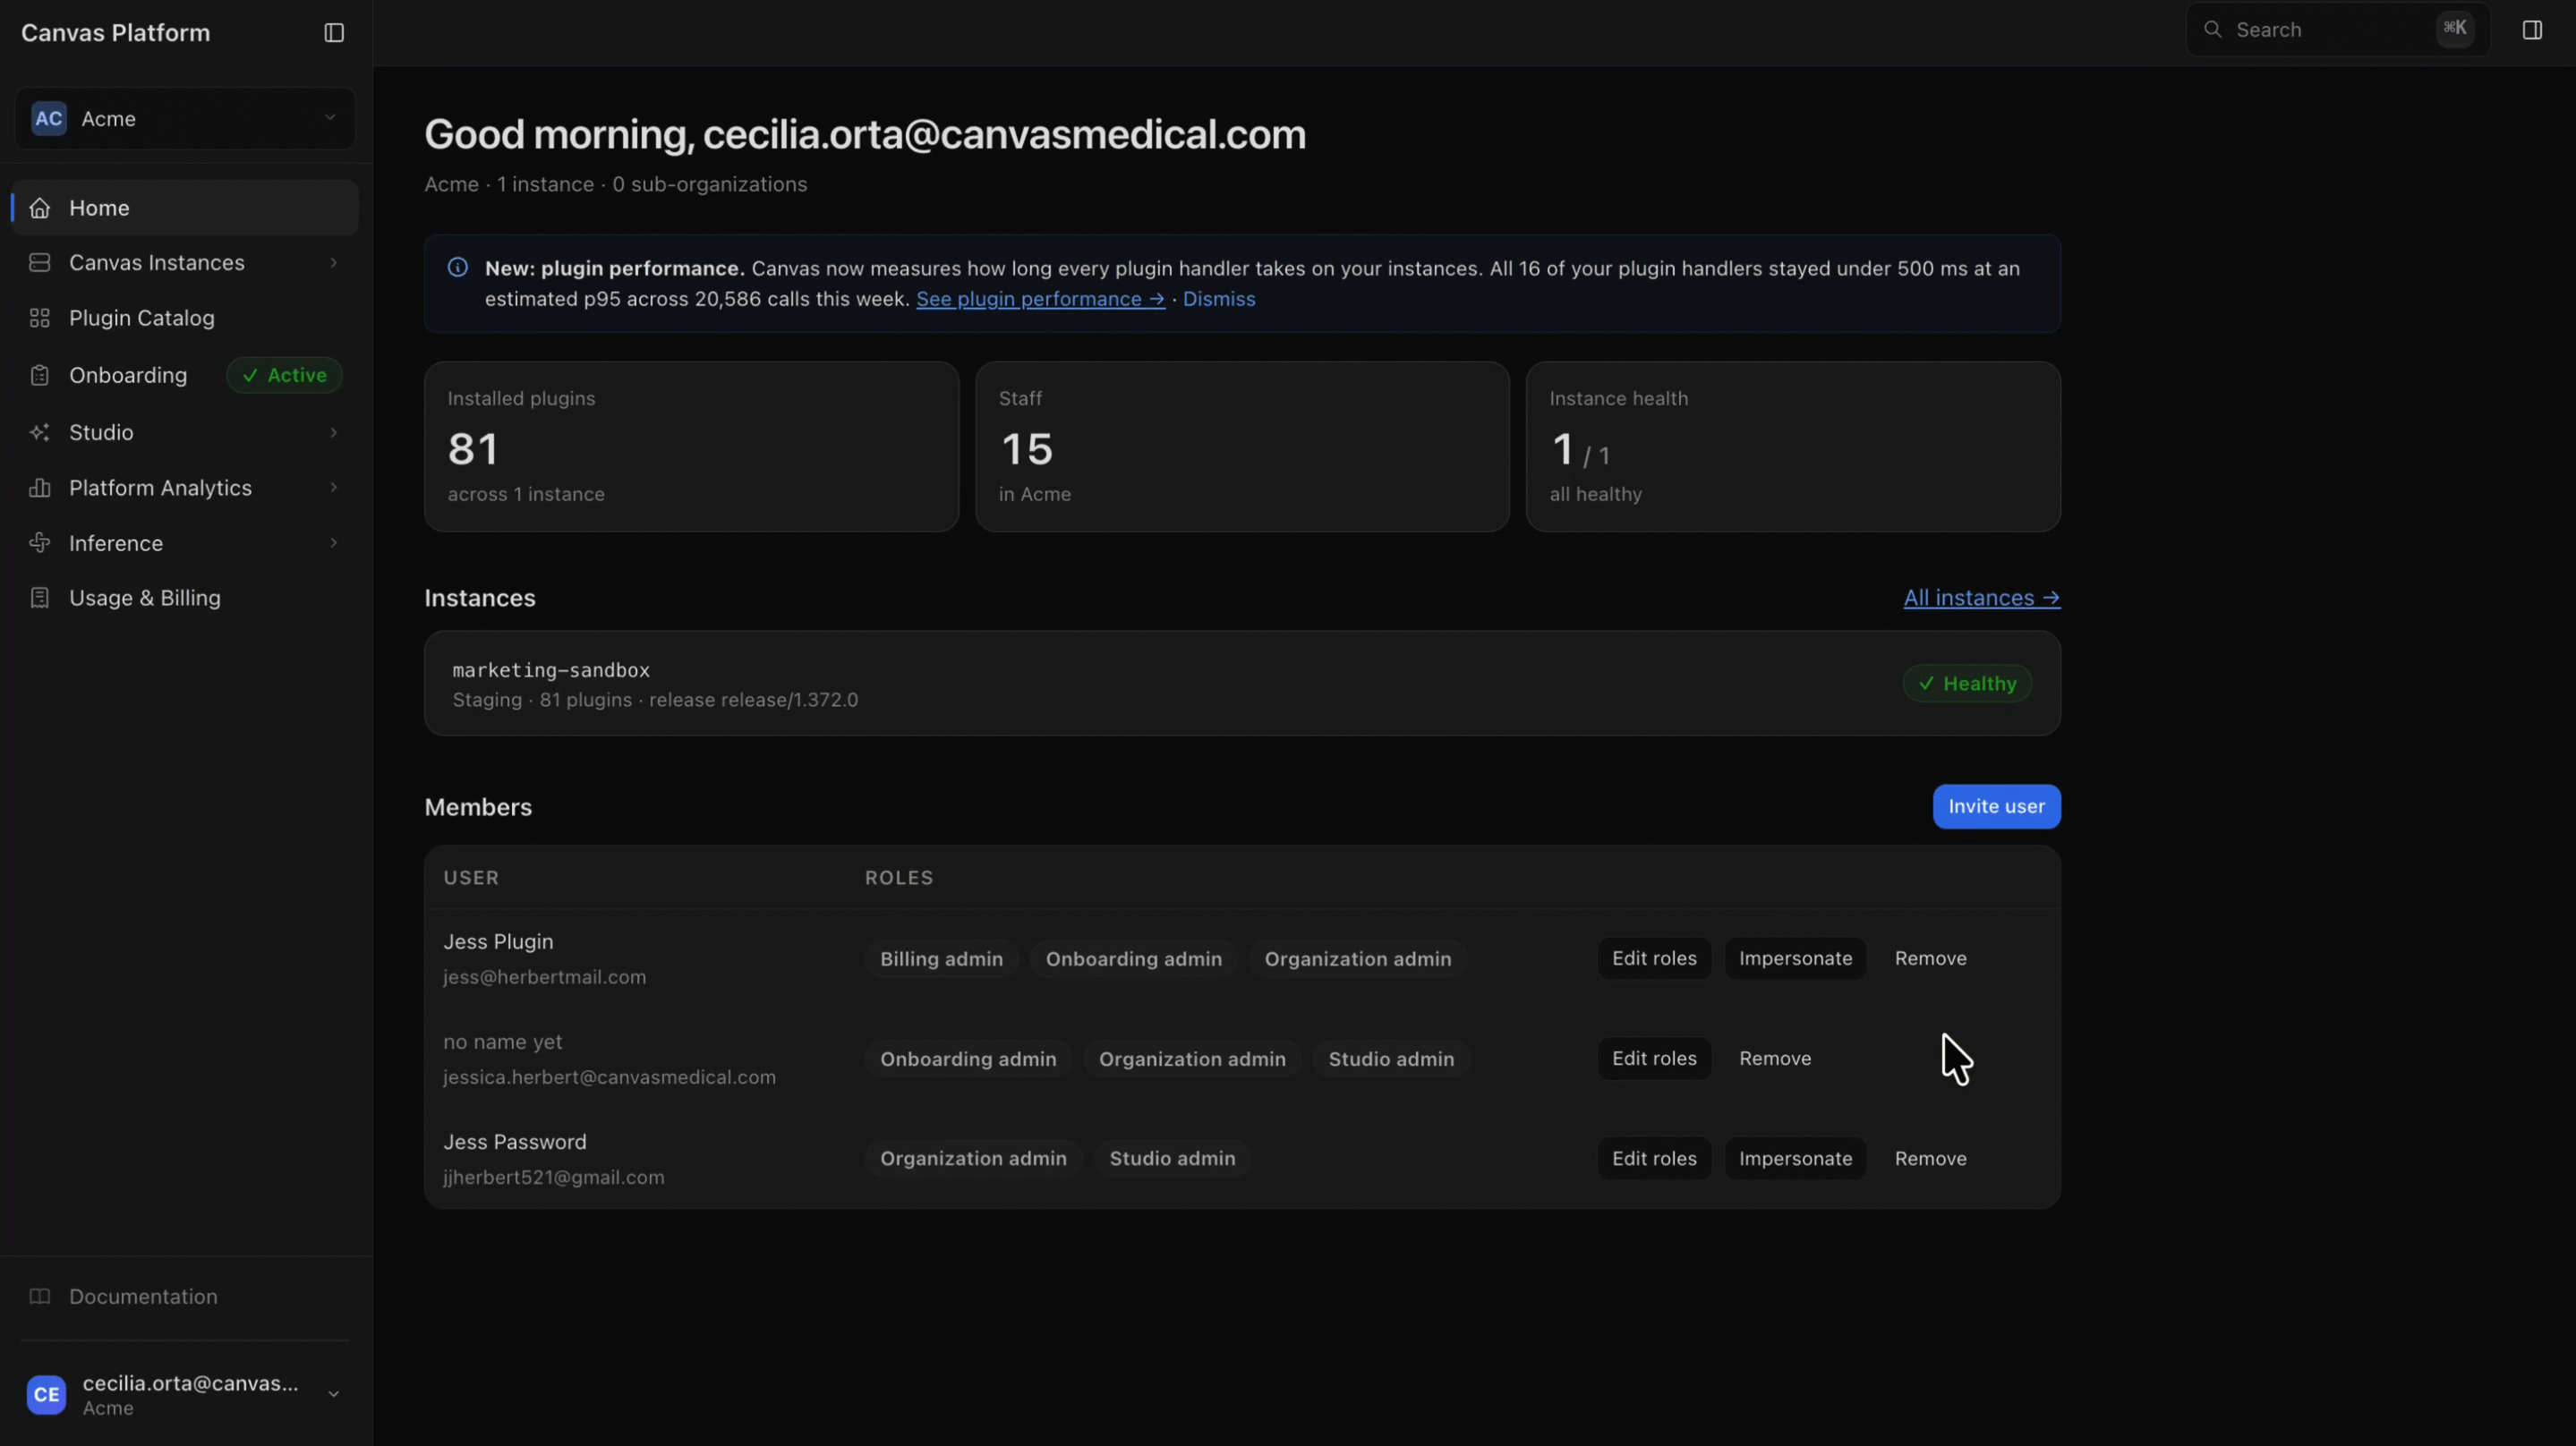Image resolution: width=2576 pixels, height=1446 pixels.
Task: Click the AC organization avatar
Action: 49,118
